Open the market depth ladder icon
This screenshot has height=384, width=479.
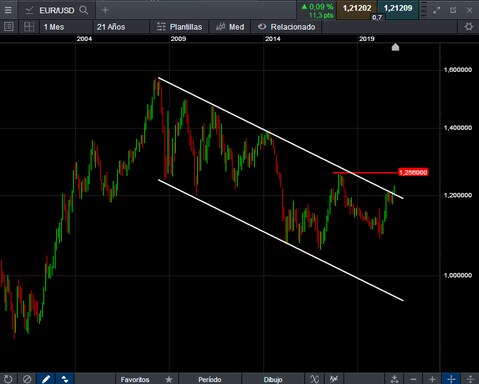pyautogui.click(x=424, y=10)
